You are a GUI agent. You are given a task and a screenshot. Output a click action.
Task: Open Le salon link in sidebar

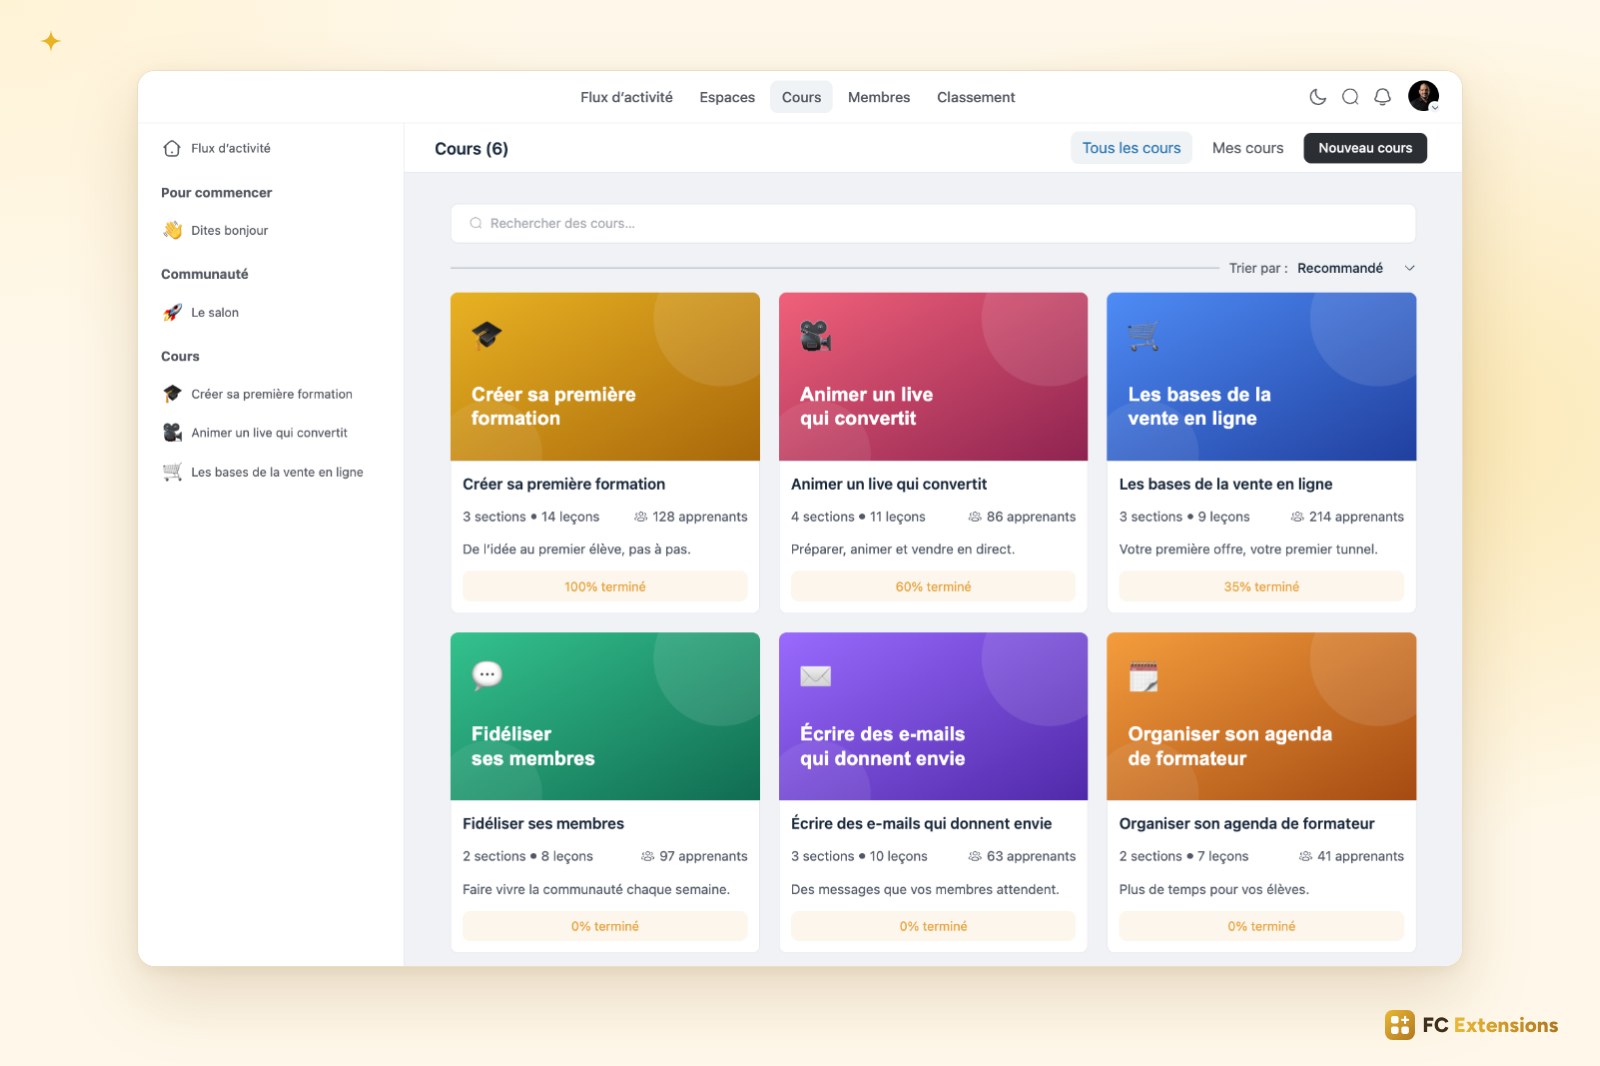215,312
